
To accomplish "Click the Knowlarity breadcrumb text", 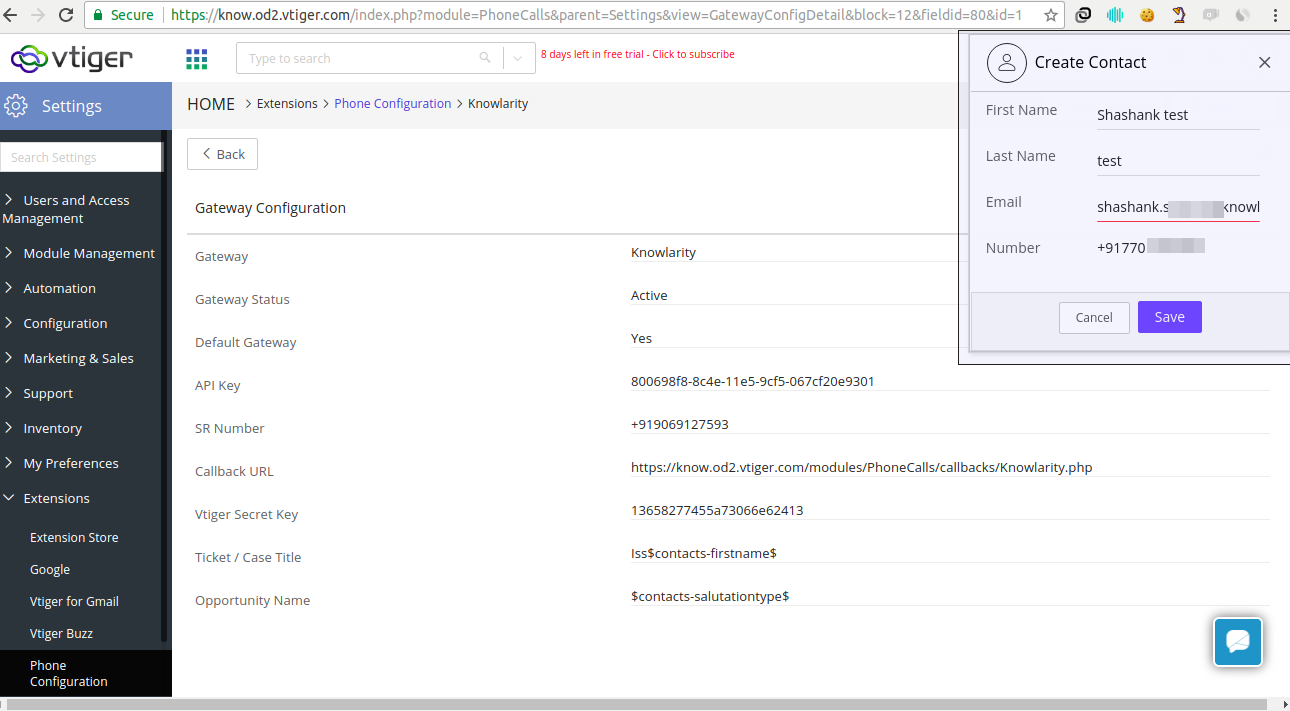I will [x=498, y=104].
